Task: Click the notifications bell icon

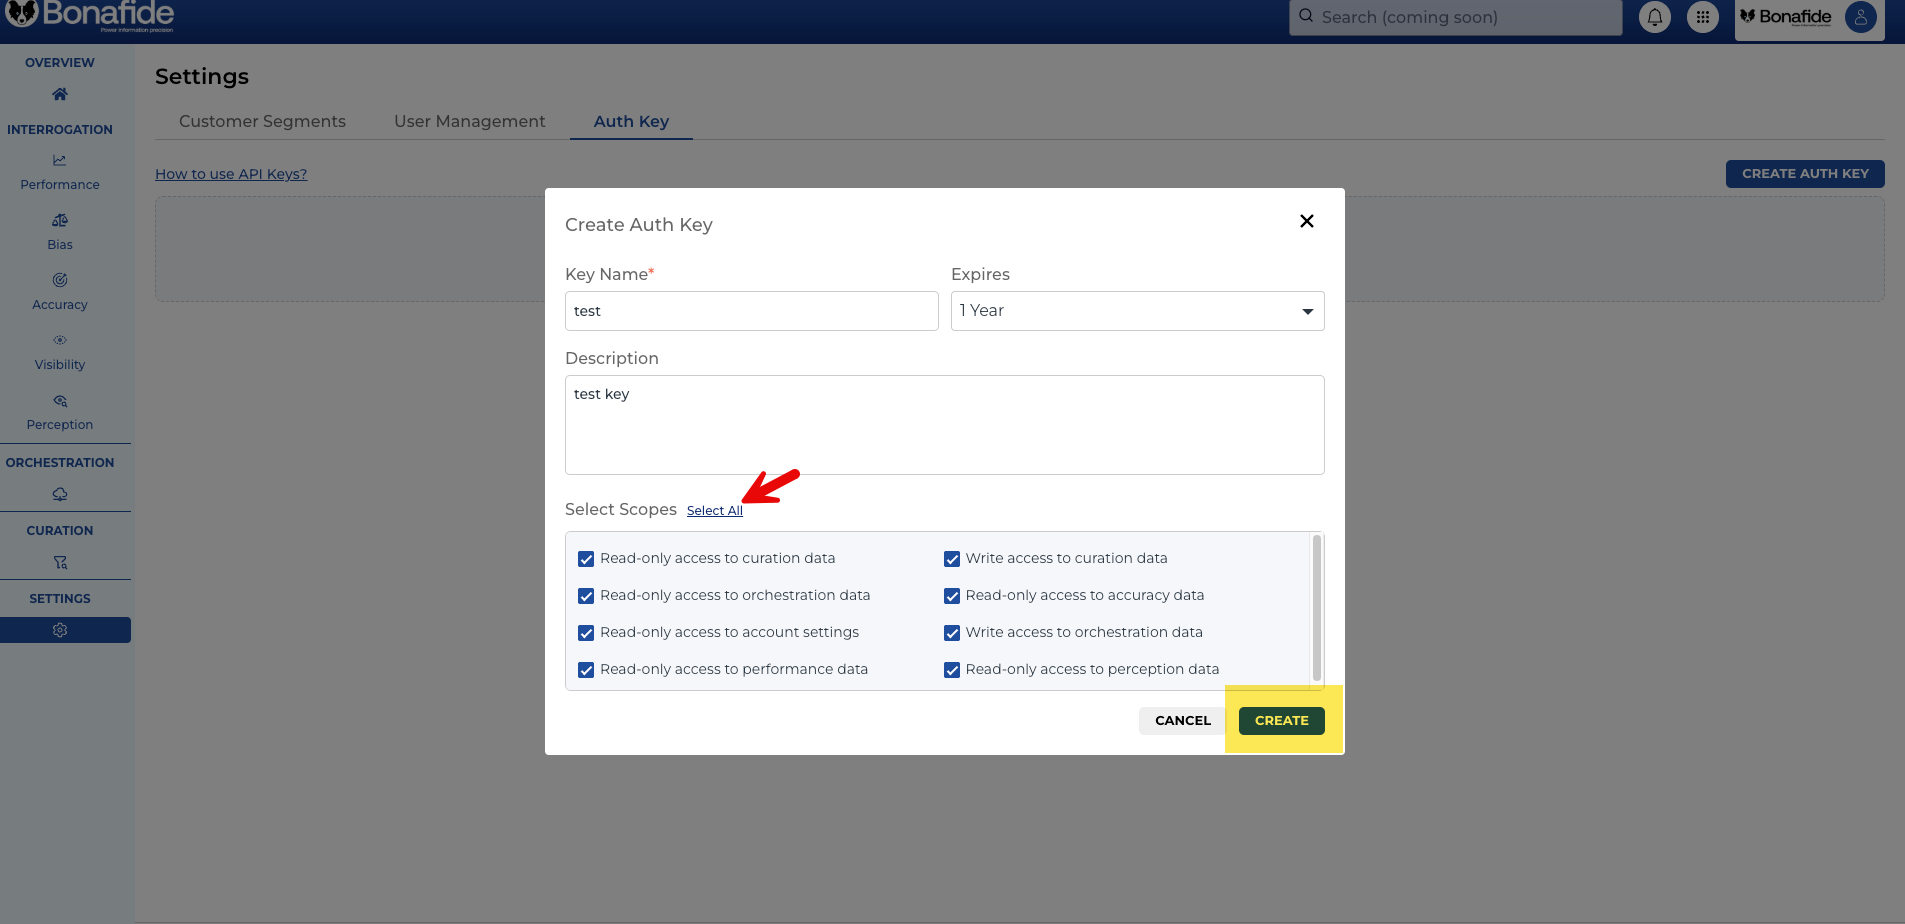Action: 1655,17
